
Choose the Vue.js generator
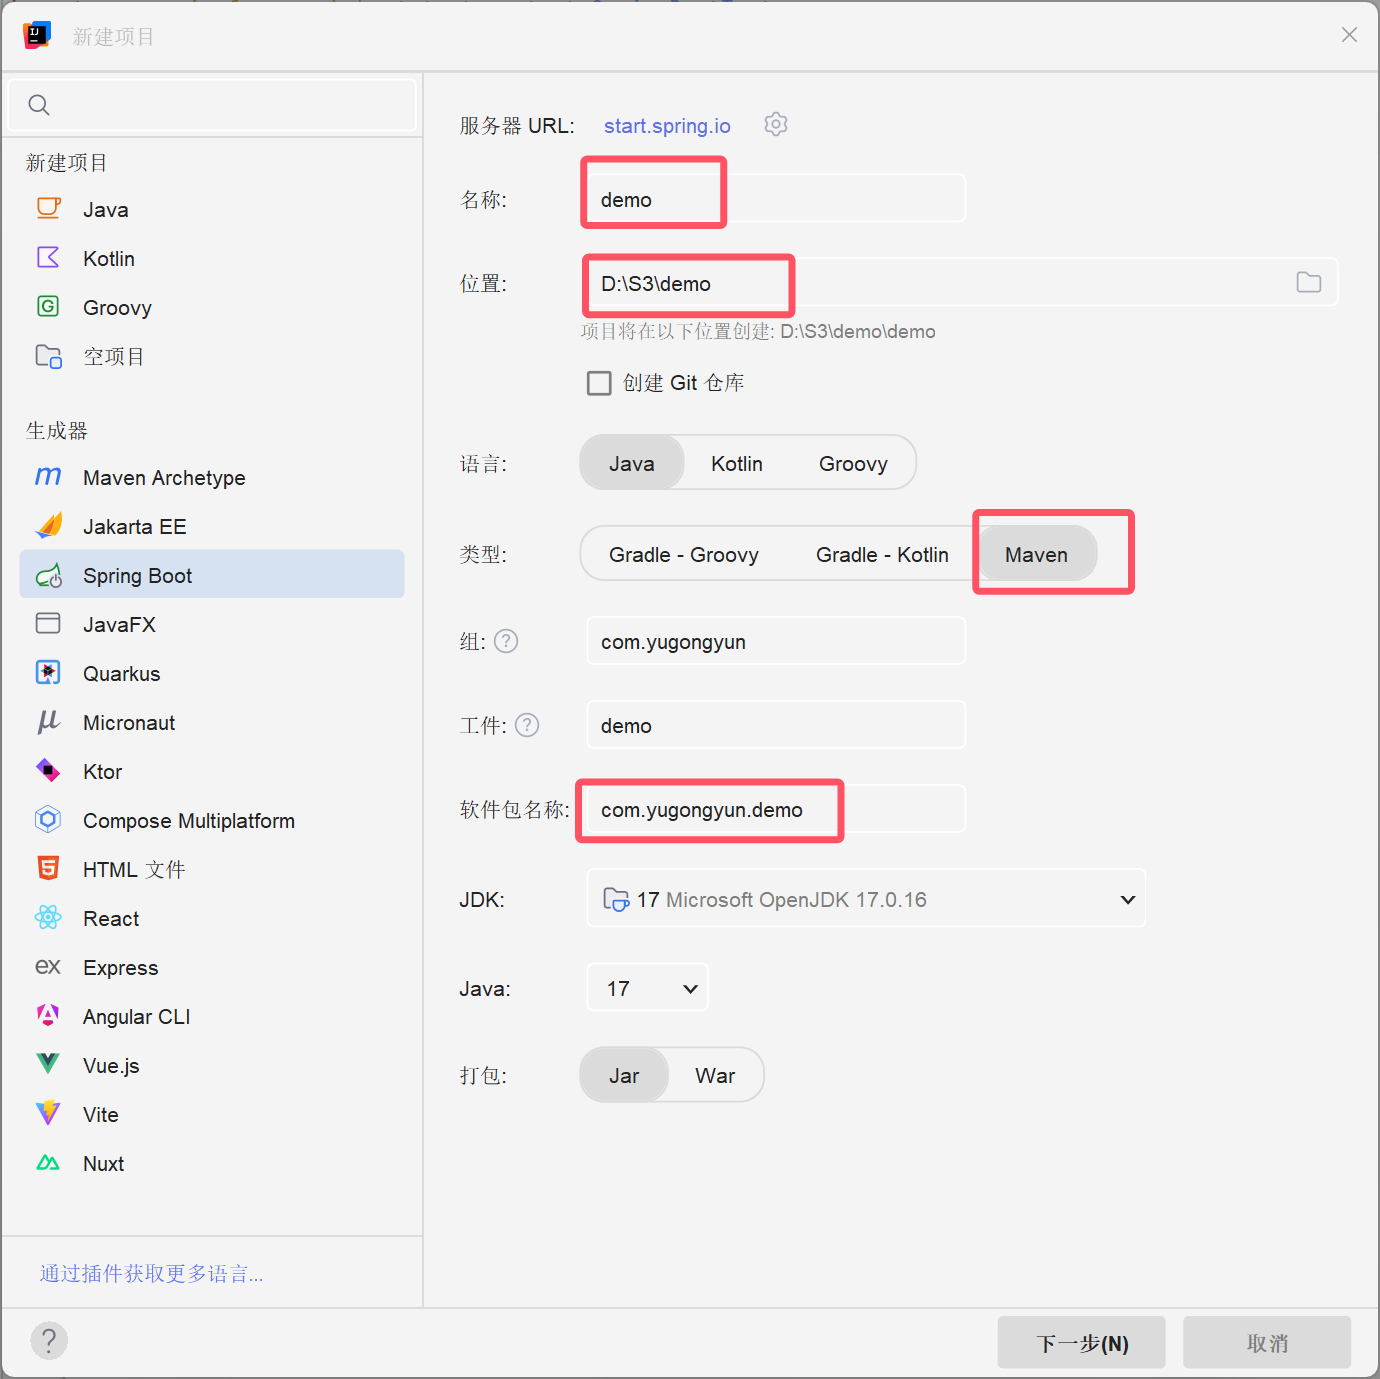click(110, 1064)
